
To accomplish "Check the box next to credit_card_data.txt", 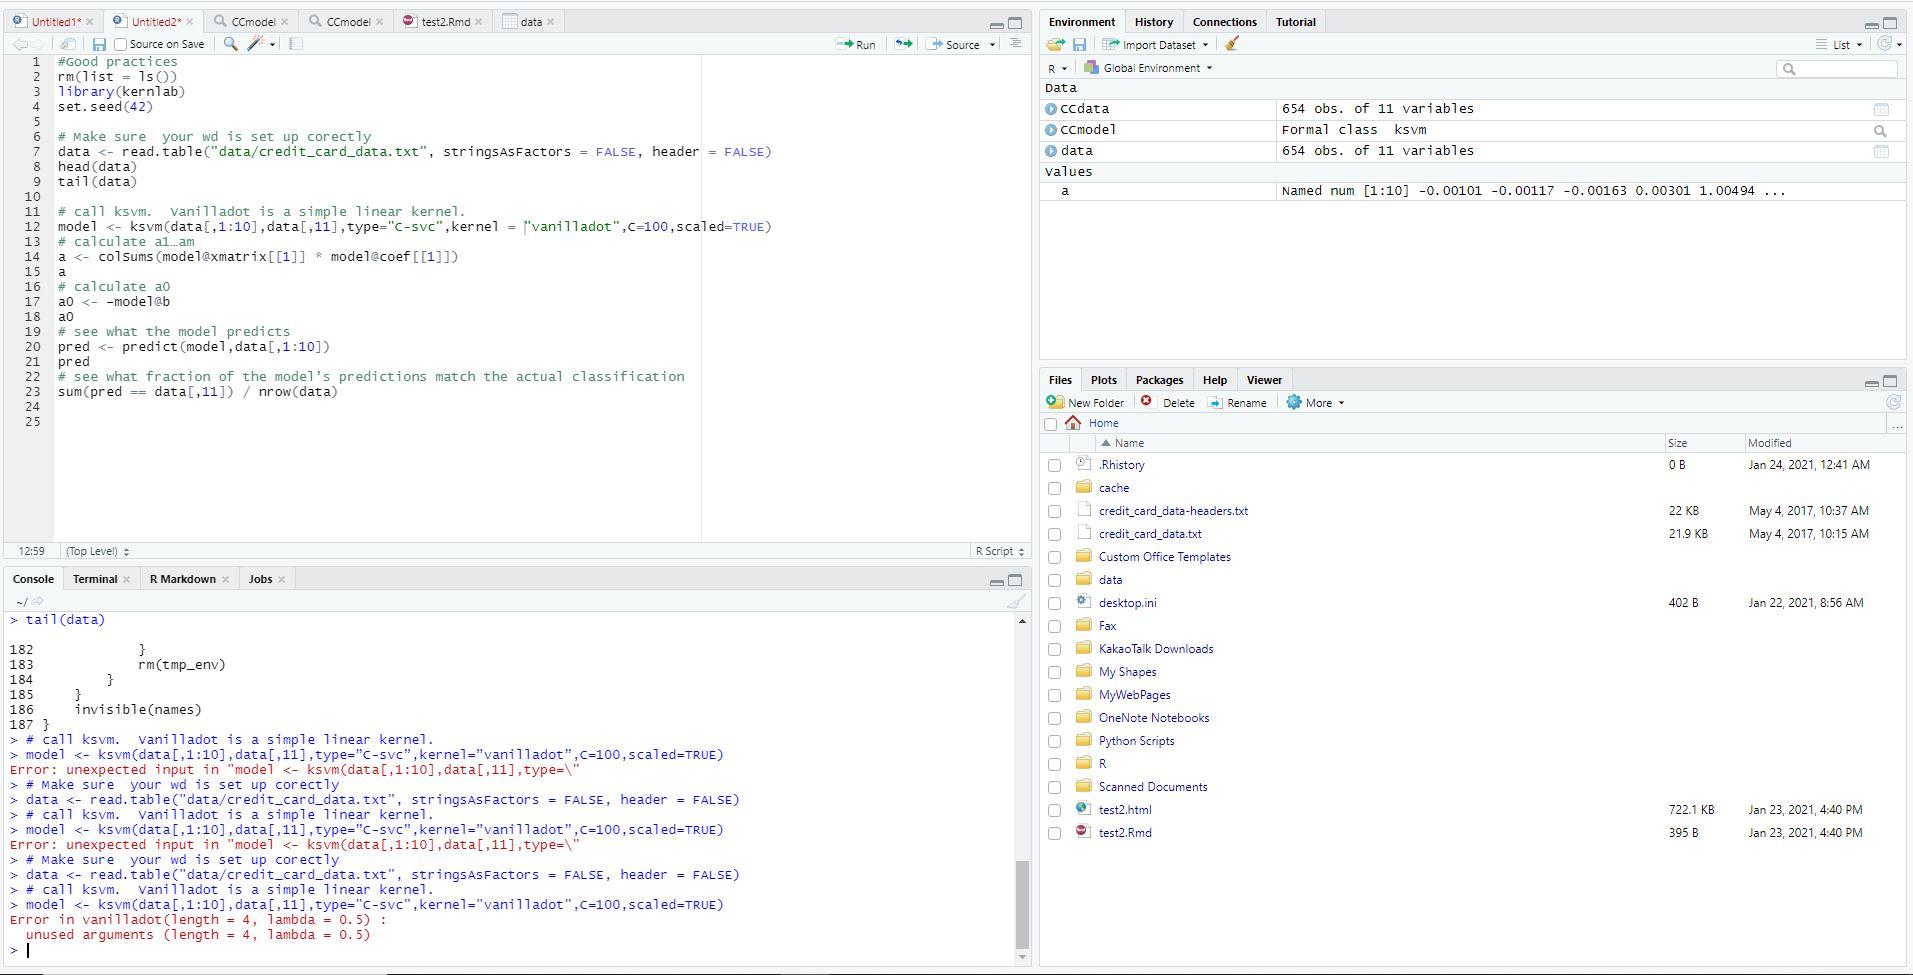I will point(1054,535).
